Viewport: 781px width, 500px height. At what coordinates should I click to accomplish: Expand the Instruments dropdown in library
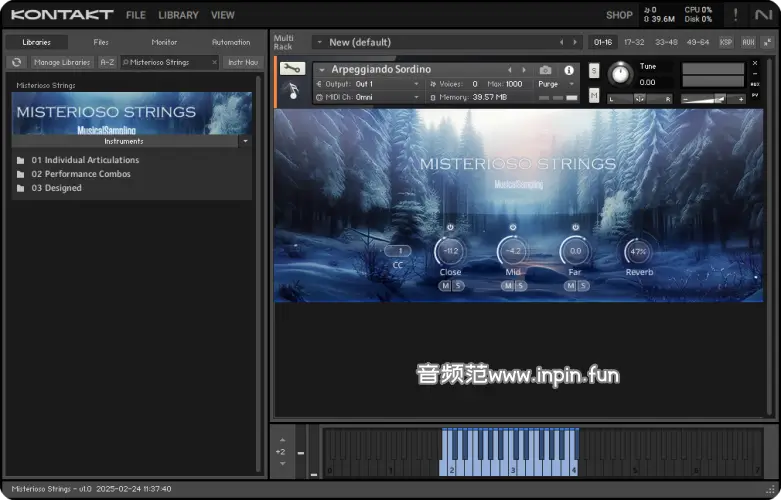(x=245, y=142)
